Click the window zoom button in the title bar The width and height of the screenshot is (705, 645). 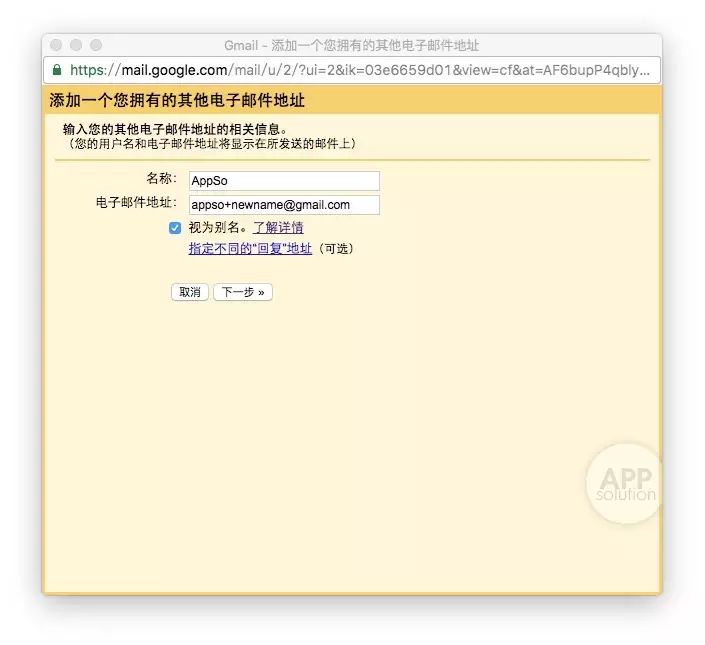point(96,45)
